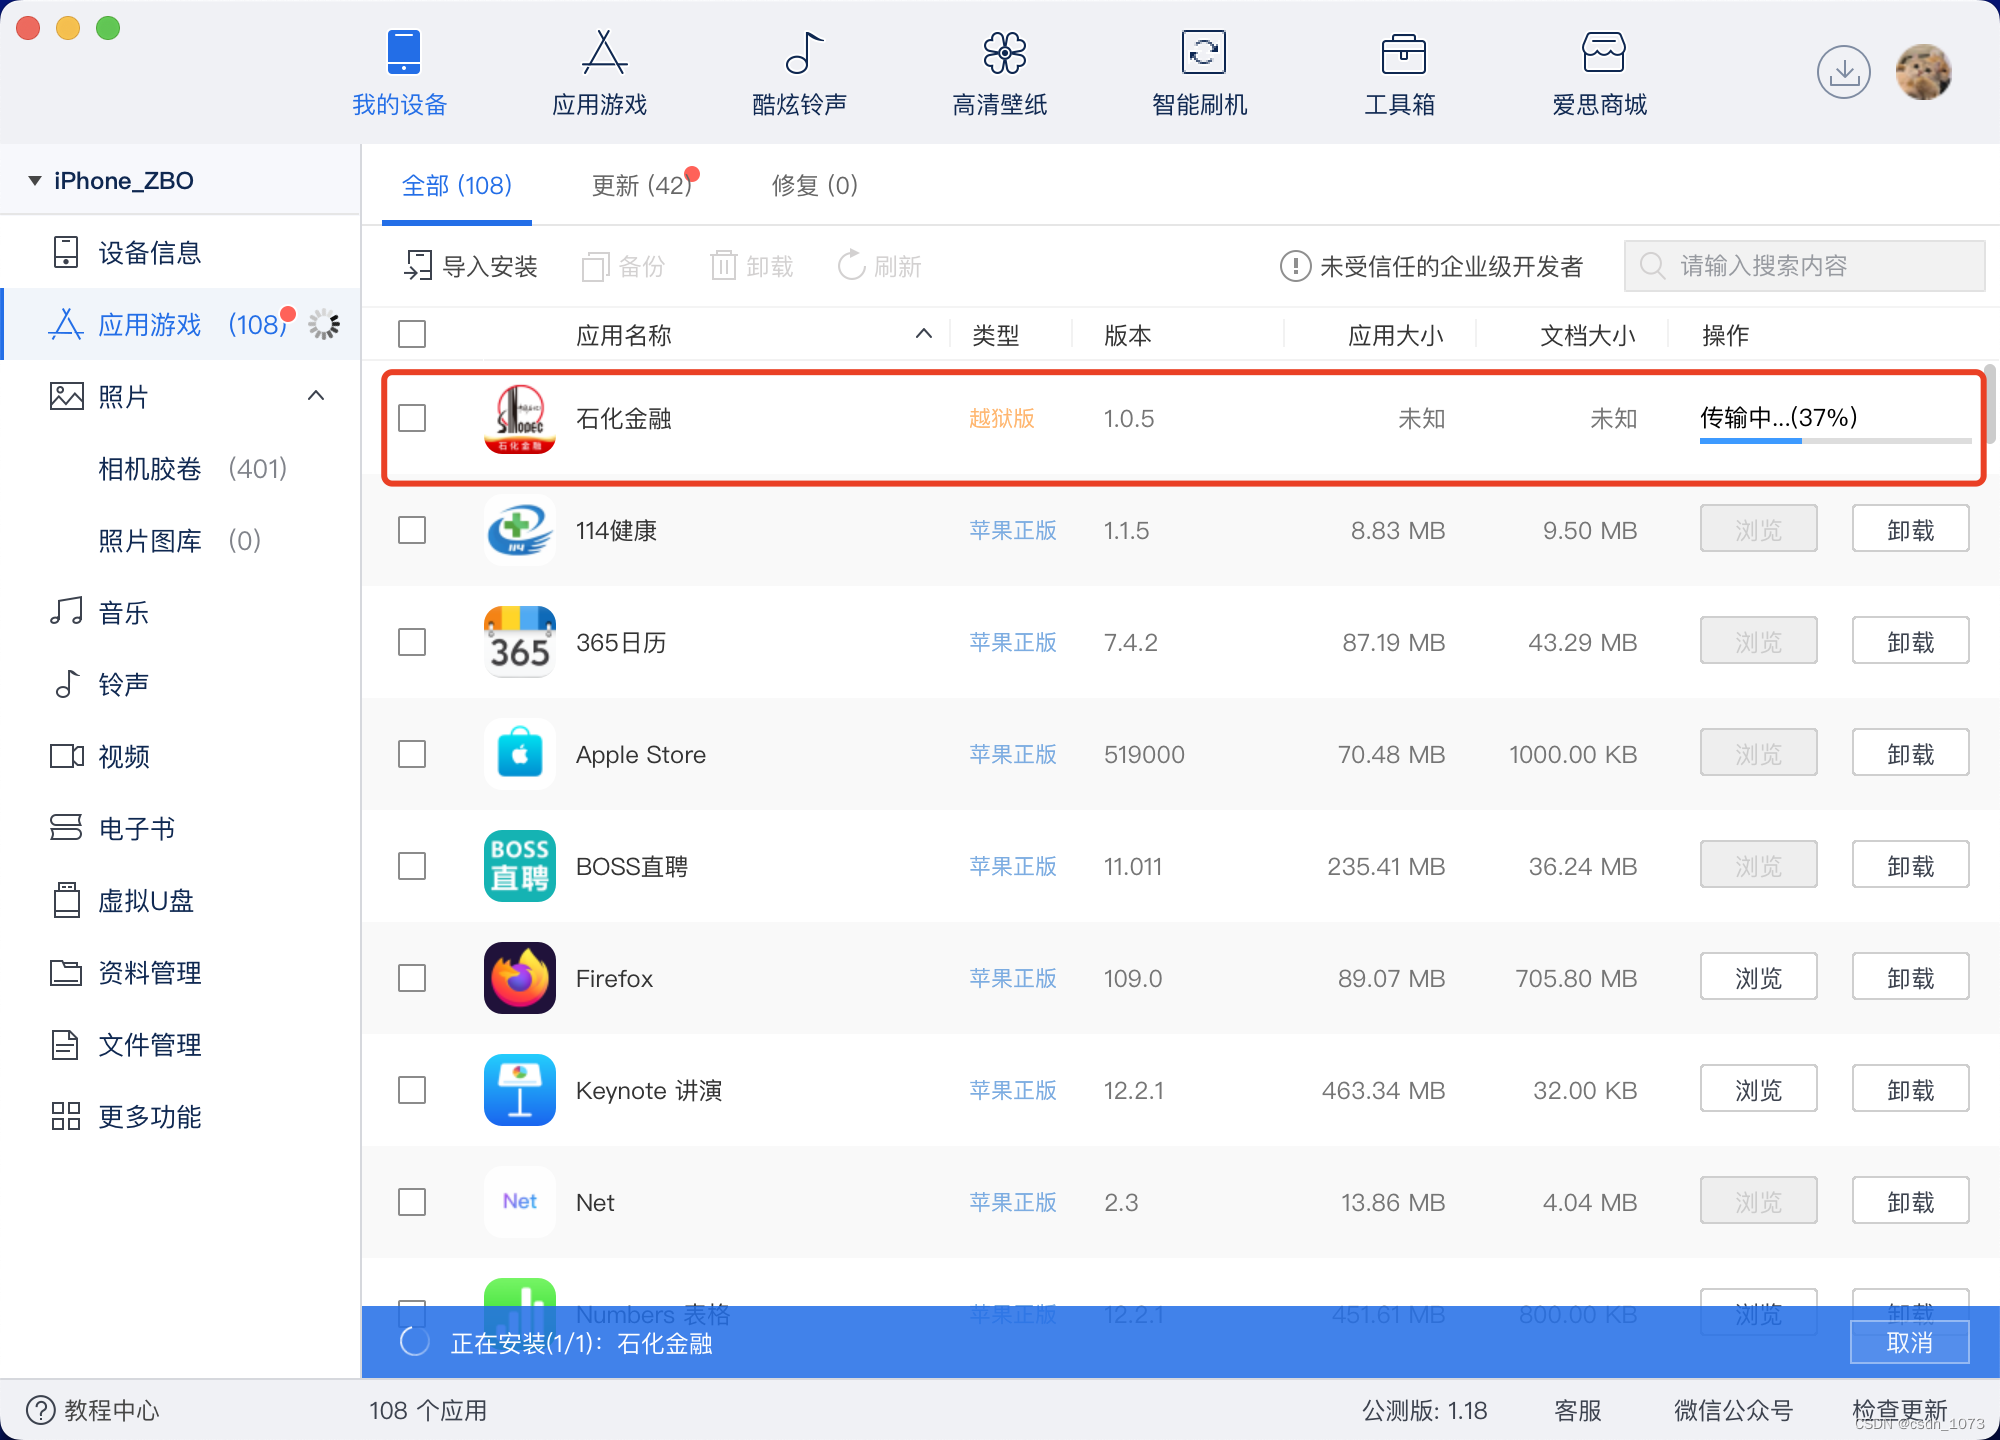Image resolution: width=2000 pixels, height=1440 pixels.
Task: Click the app list vertical scrollbar
Action: click(1990, 404)
